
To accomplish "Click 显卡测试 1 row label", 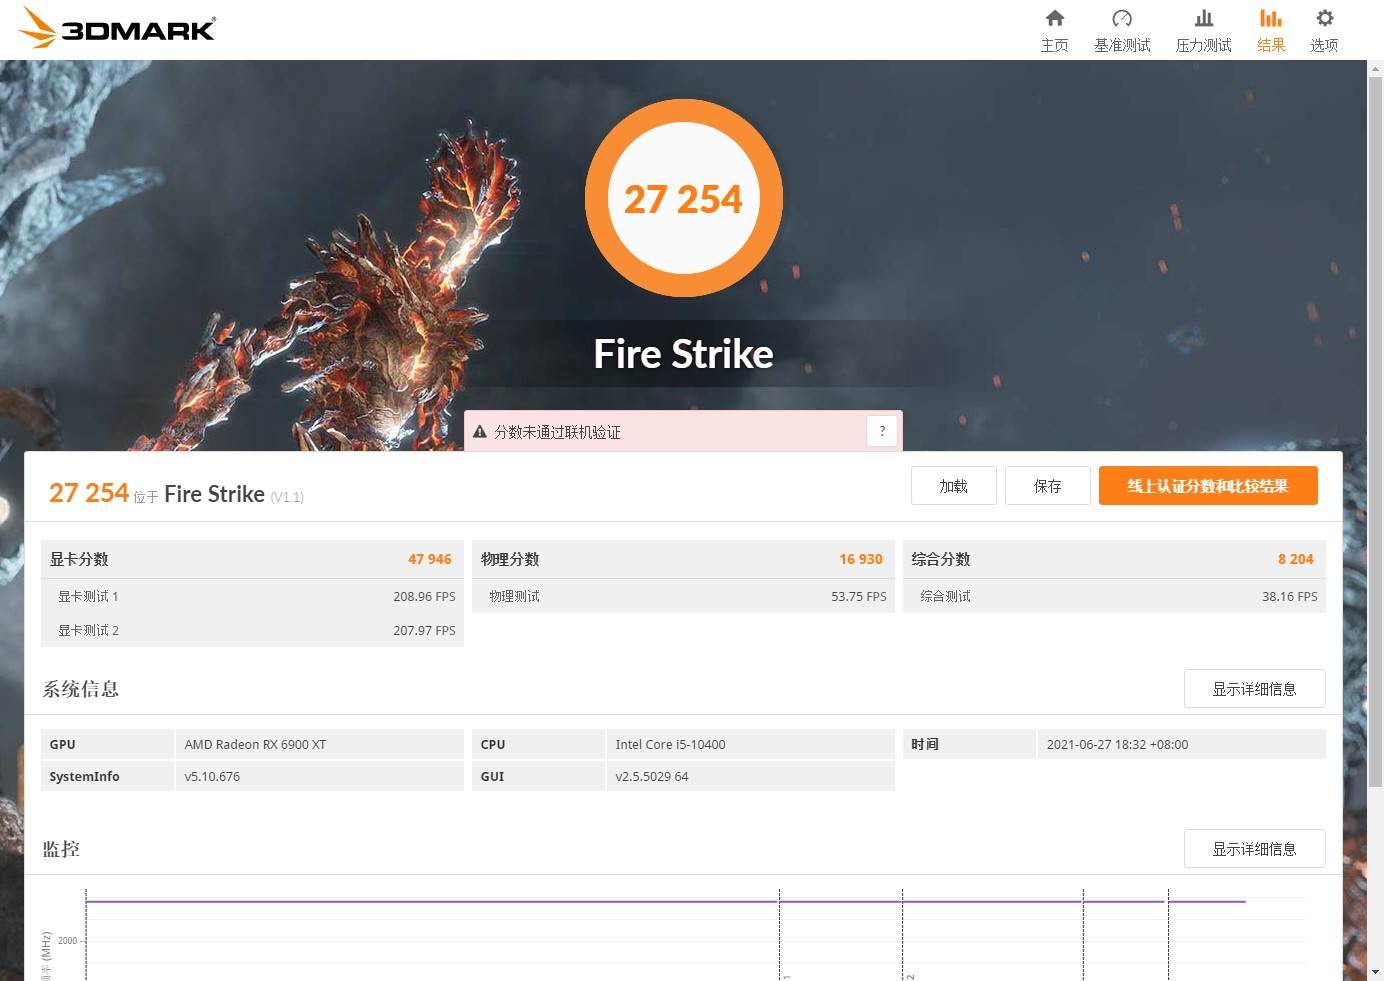I will click(x=88, y=596).
